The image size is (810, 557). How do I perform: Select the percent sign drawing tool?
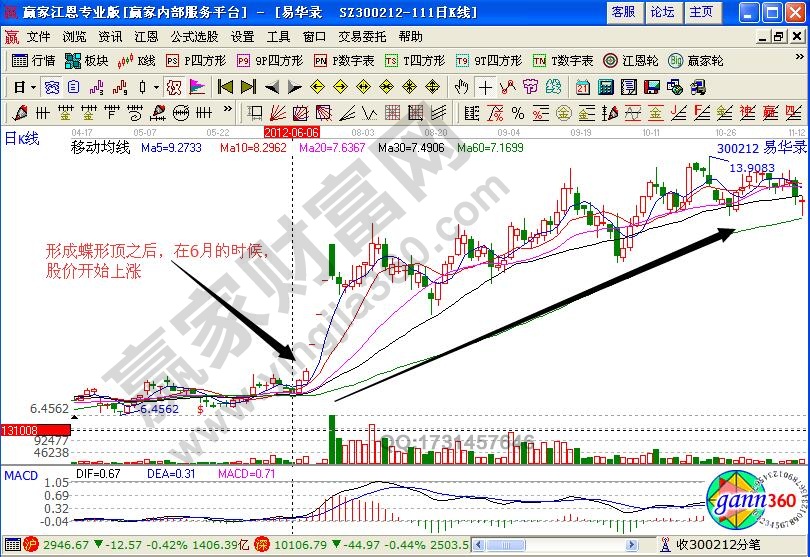click(518, 112)
